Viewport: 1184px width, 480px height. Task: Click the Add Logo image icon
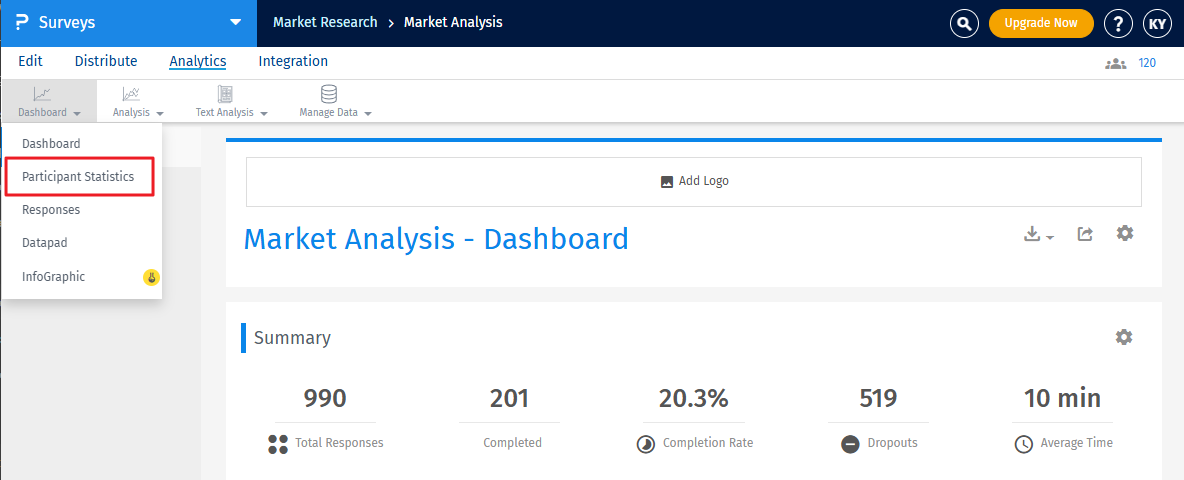point(667,181)
